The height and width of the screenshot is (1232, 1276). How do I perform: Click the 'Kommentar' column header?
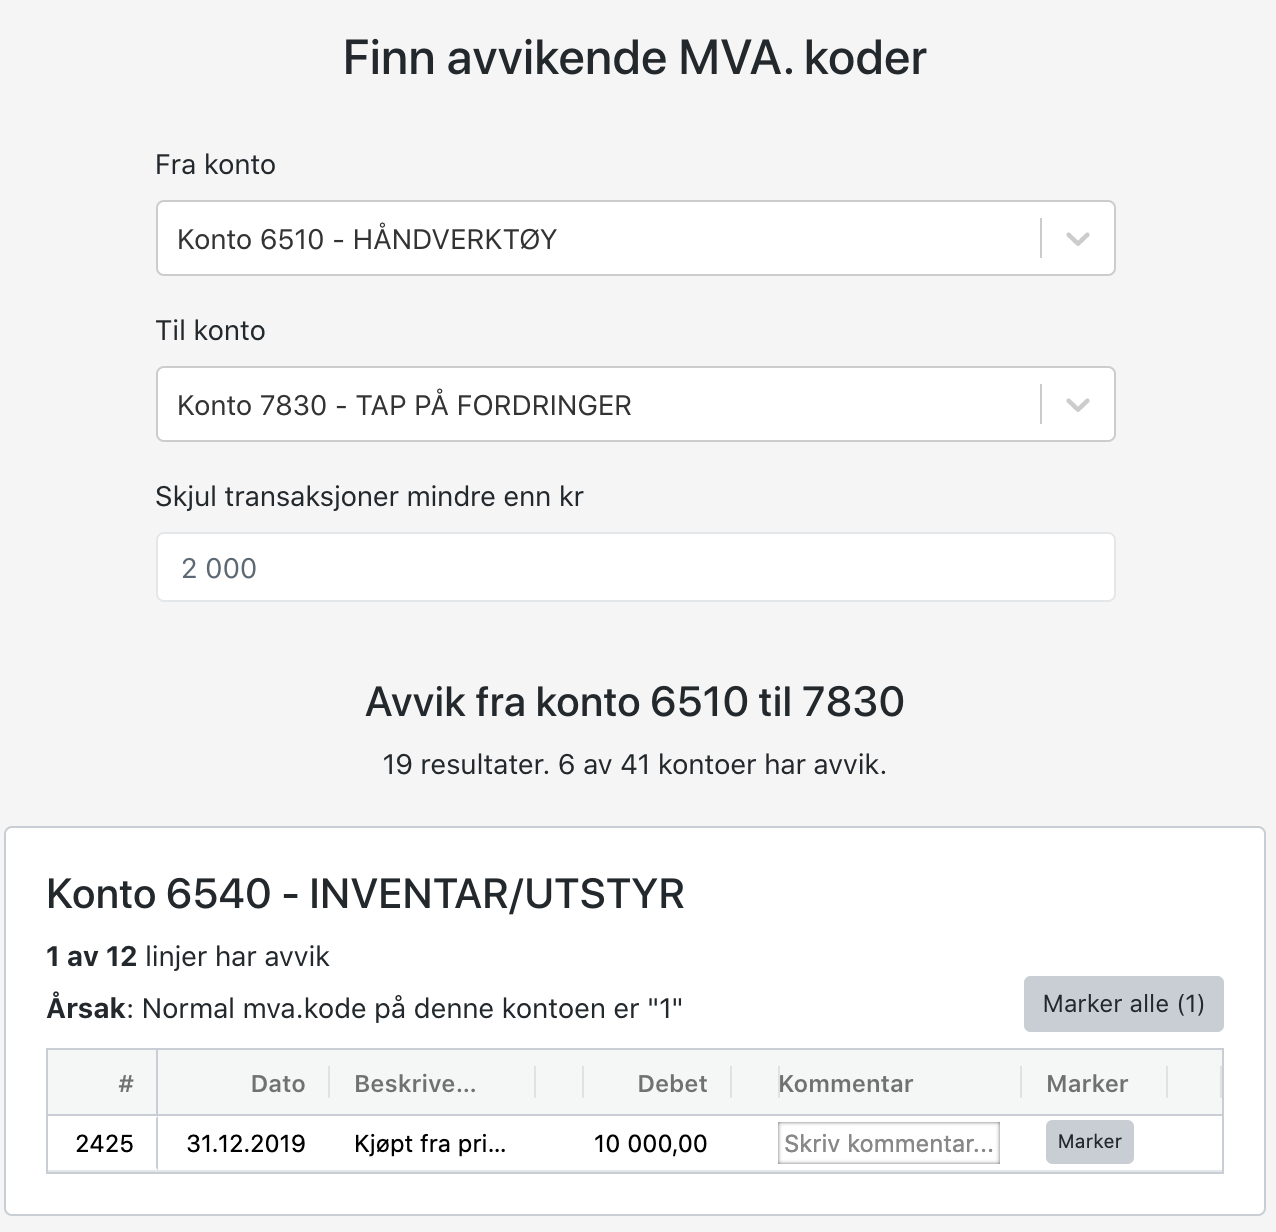tap(846, 1084)
